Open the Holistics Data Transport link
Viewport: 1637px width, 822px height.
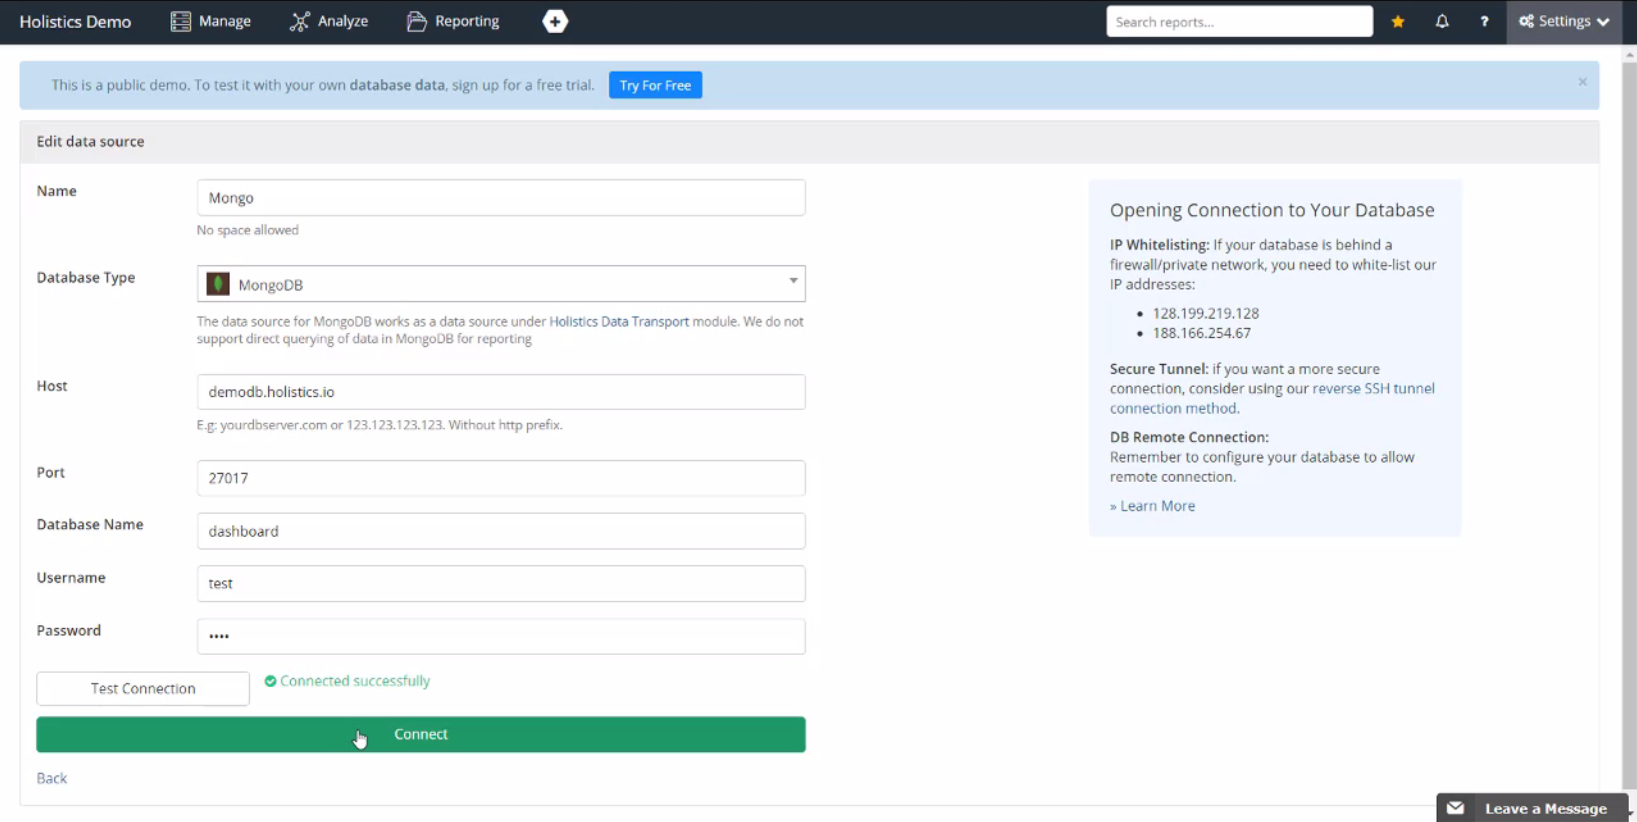pos(619,321)
